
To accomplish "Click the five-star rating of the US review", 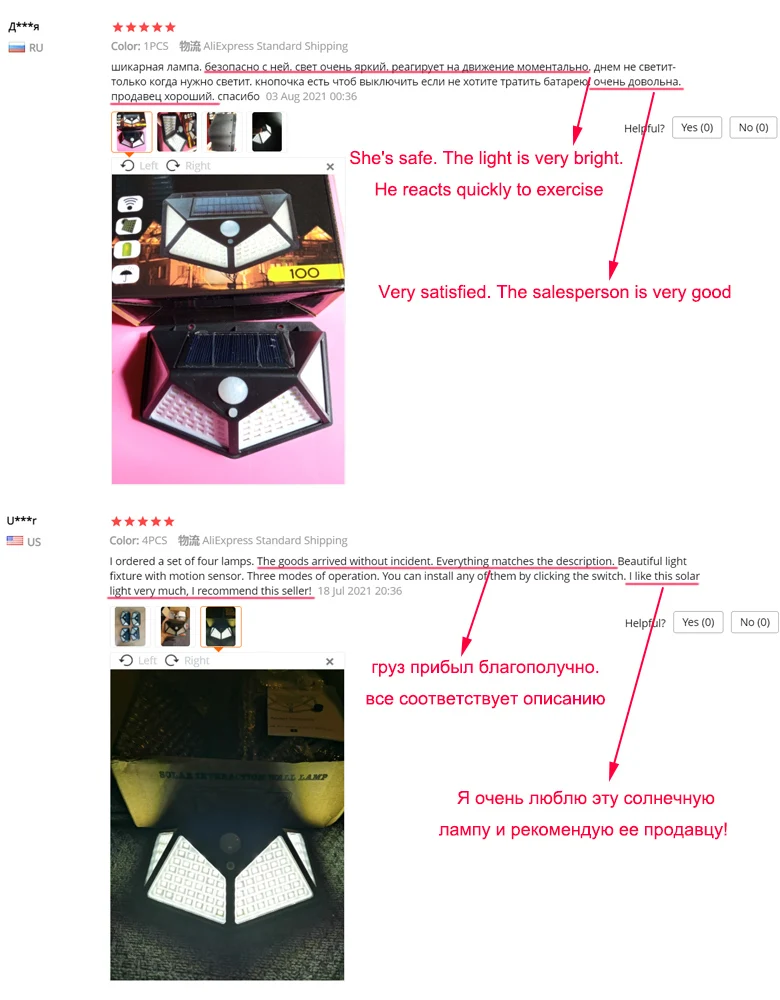I will pos(142,522).
